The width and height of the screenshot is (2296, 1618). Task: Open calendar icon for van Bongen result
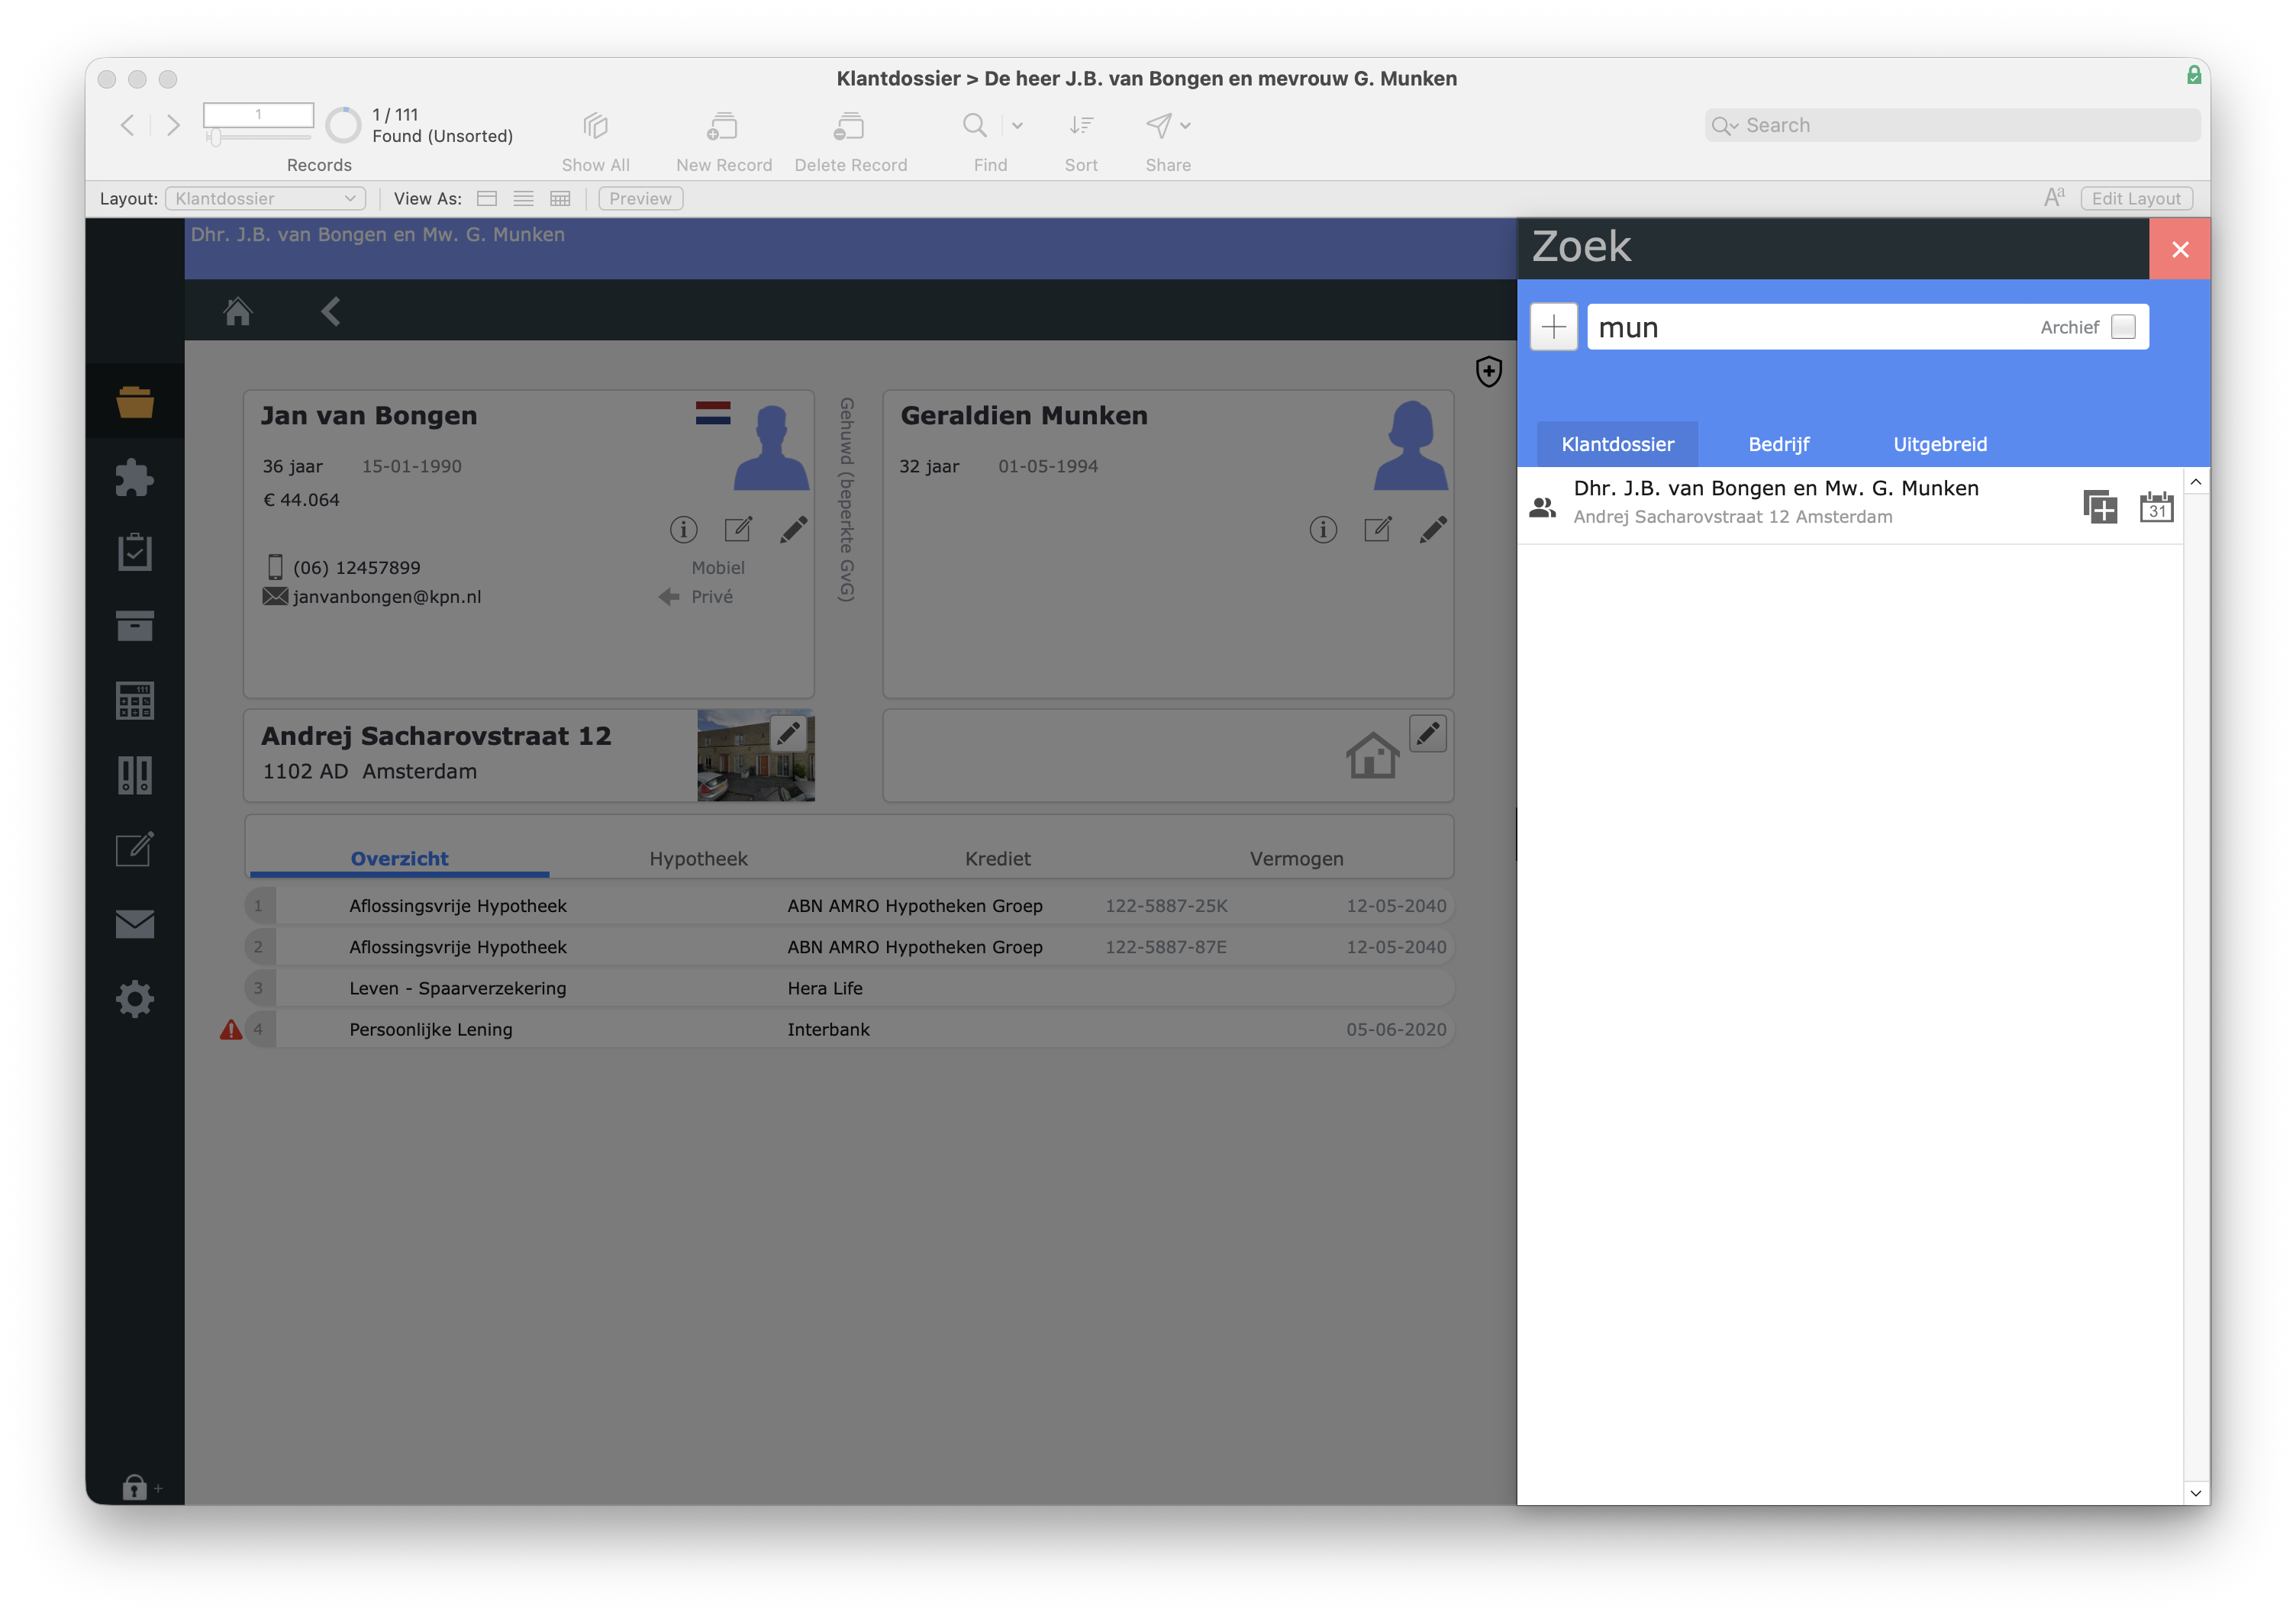2156,507
